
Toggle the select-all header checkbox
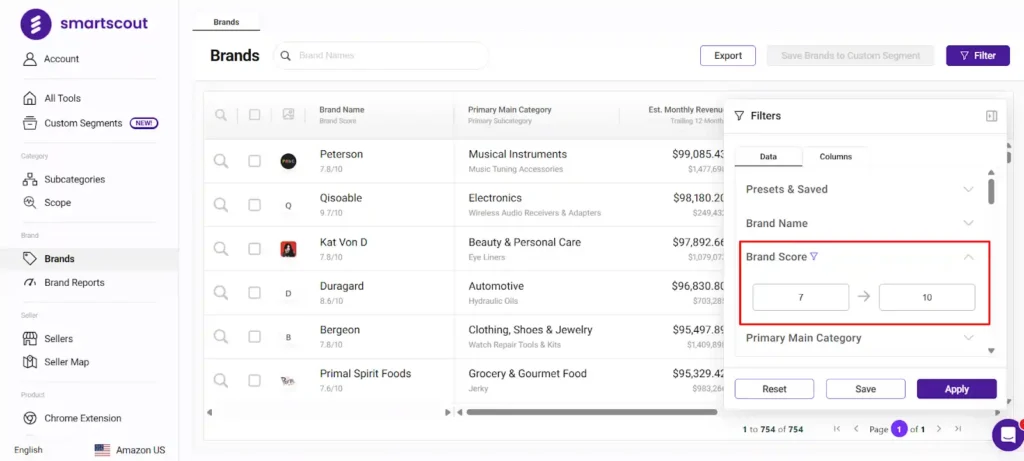(x=255, y=115)
